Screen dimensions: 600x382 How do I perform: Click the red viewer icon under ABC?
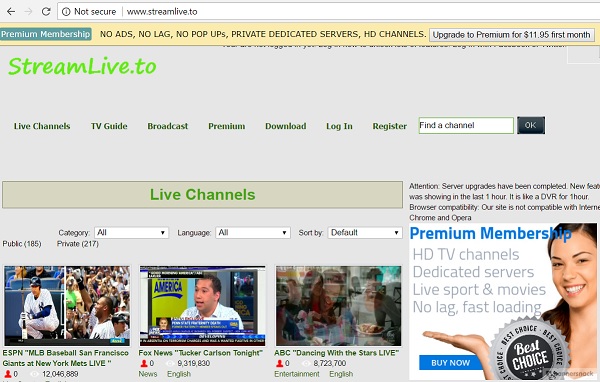(280, 363)
